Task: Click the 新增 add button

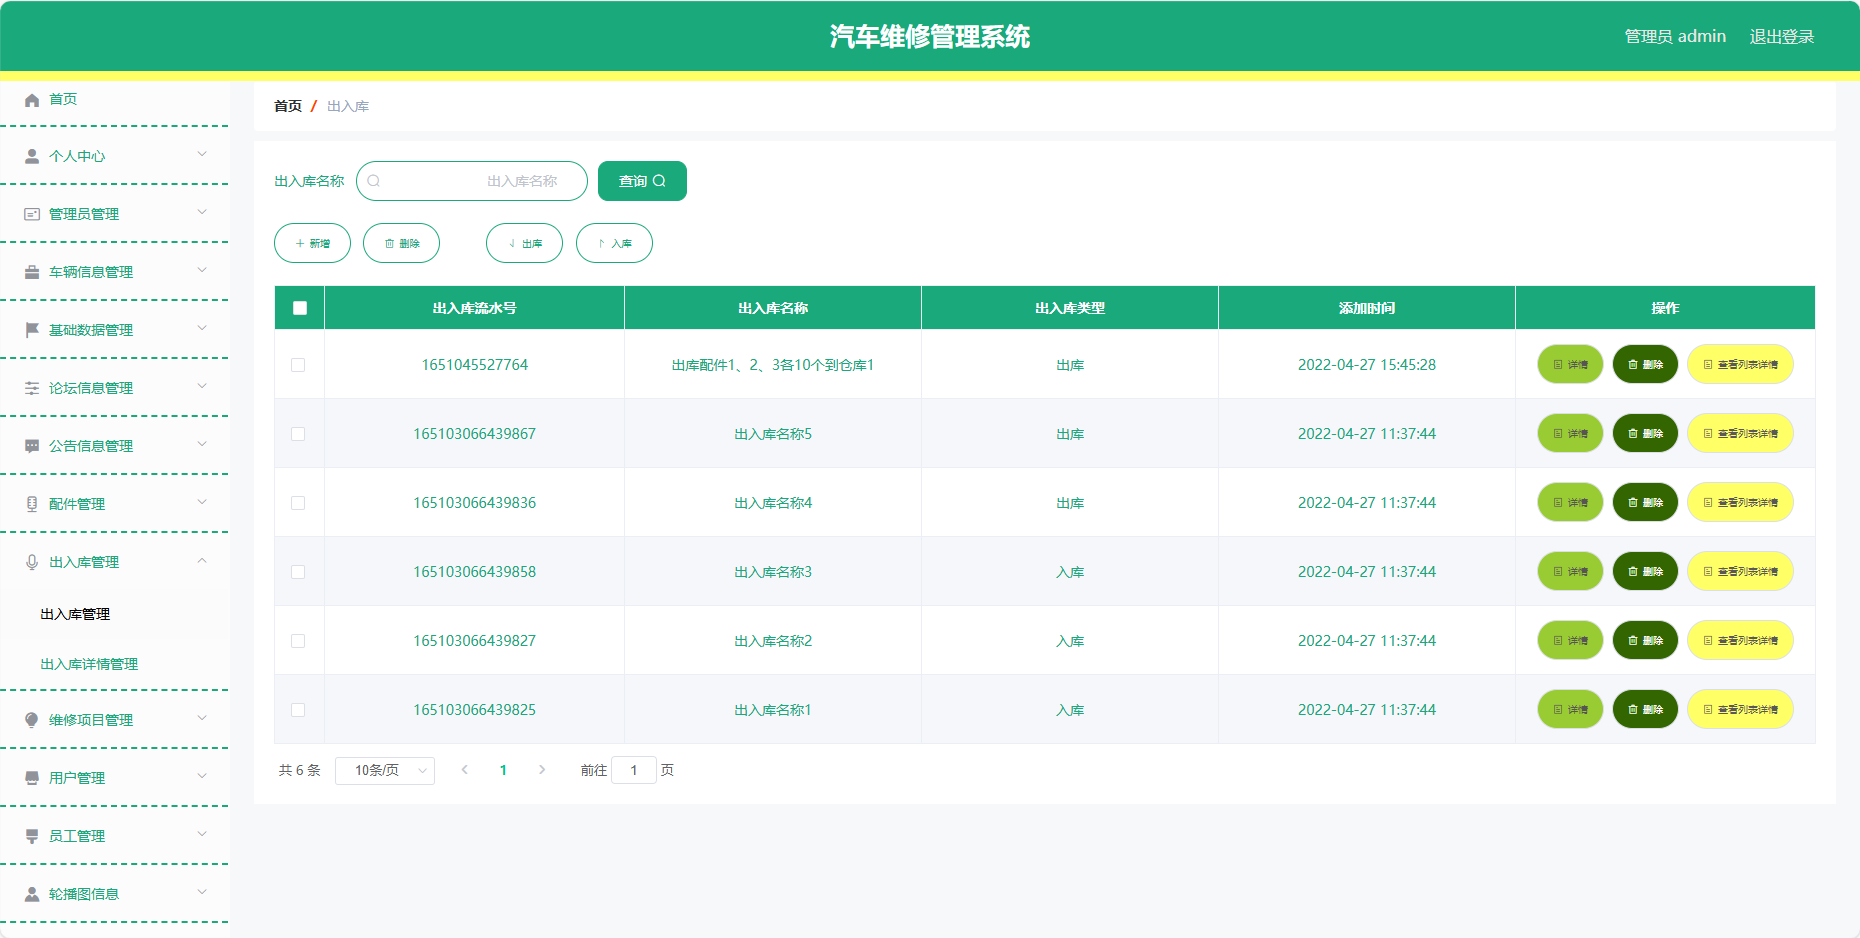Action: [312, 243]
